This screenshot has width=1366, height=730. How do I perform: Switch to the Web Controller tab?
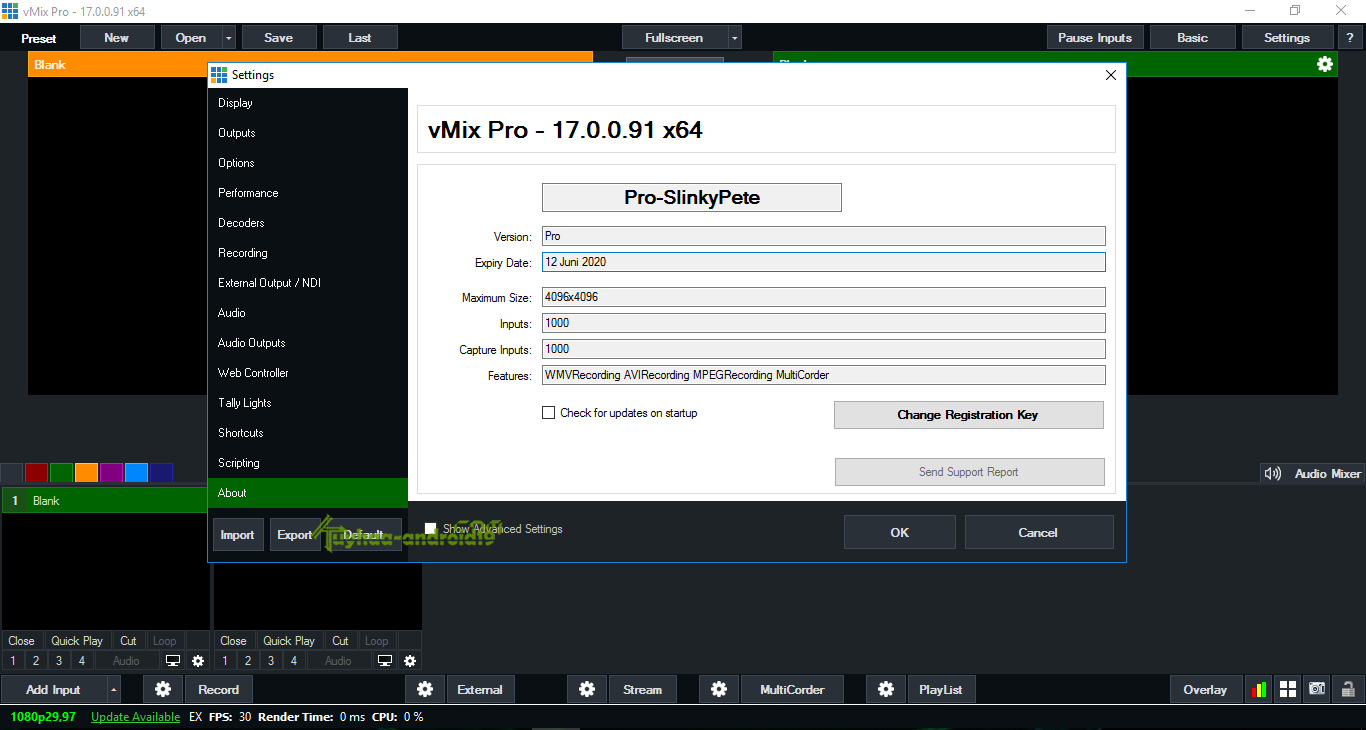tap(308, 373)
